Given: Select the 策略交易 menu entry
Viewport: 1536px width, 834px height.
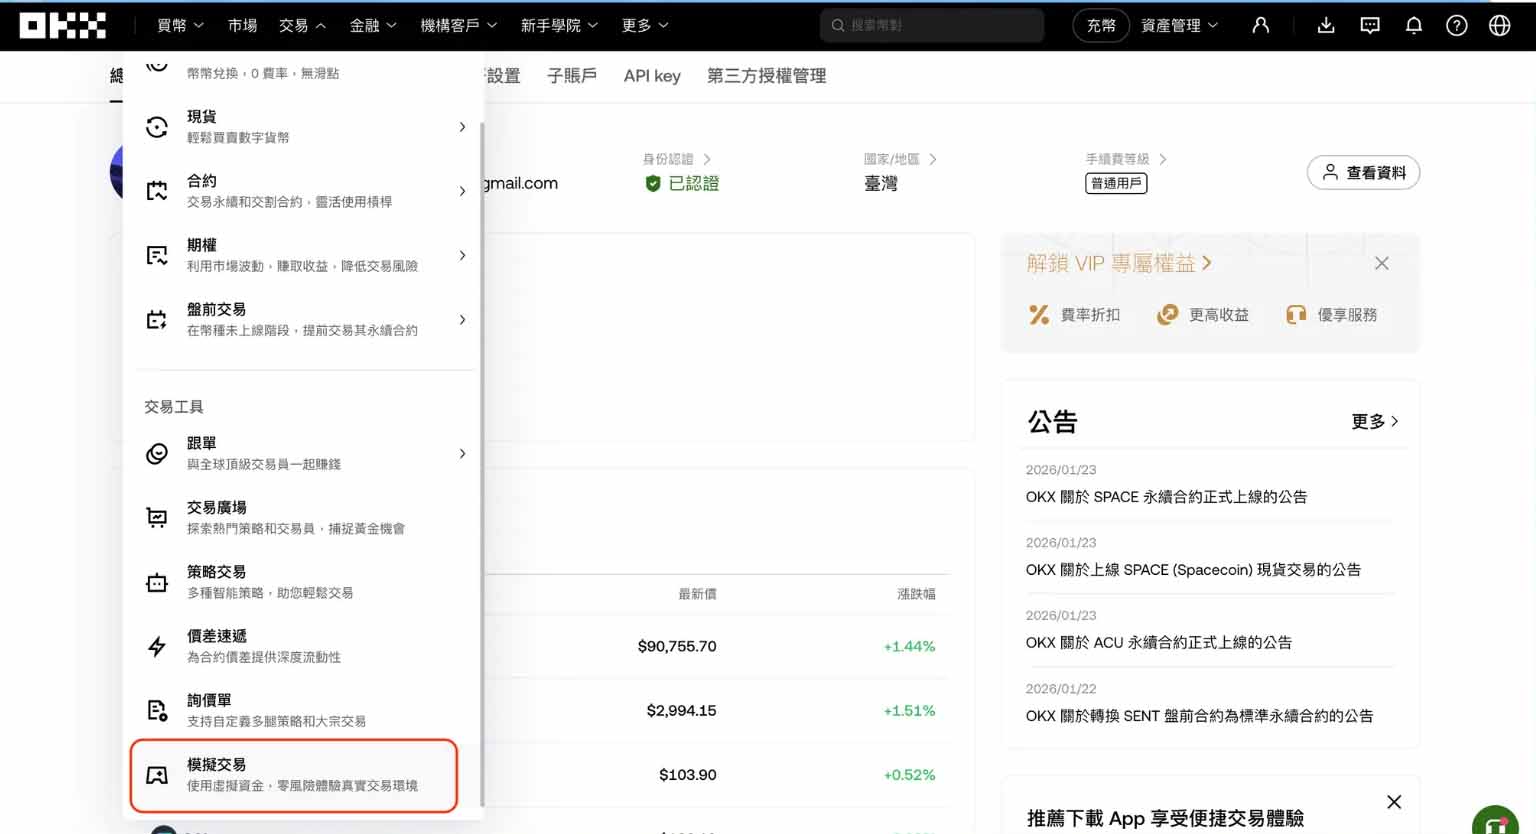Looking at the screenshot, I should 301,582.
